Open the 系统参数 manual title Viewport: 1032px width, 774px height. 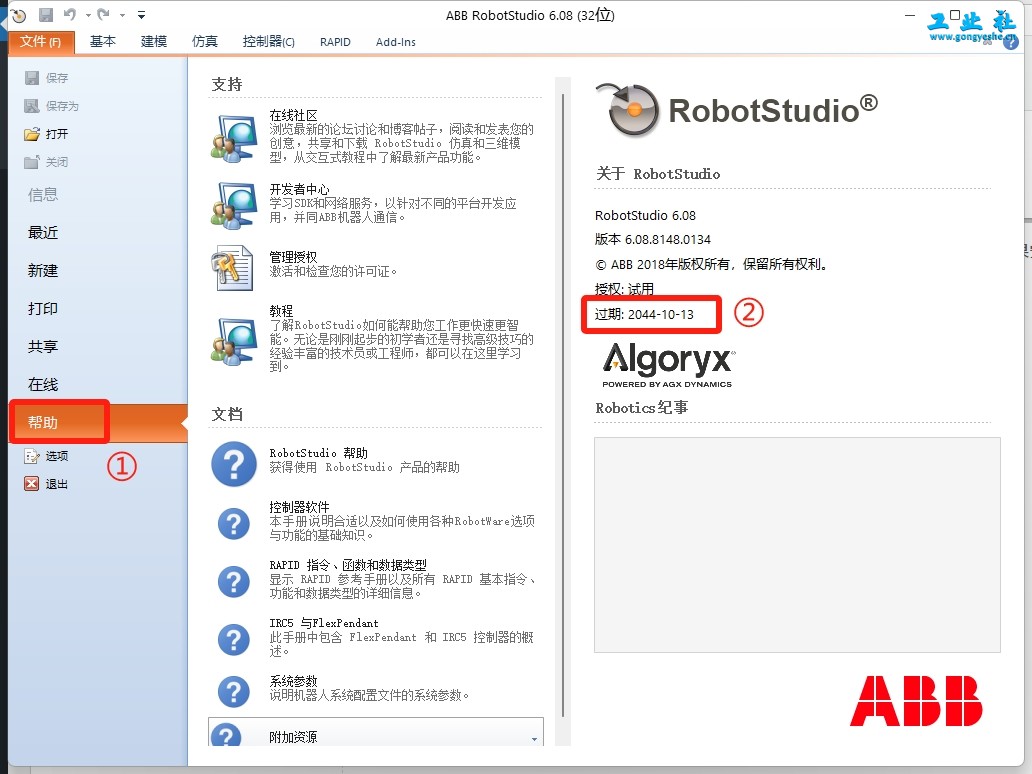pos(294,681)
